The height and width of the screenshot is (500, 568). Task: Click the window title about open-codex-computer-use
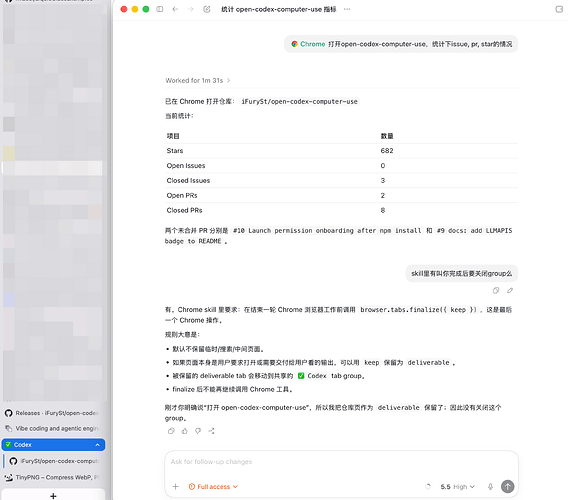279,9
